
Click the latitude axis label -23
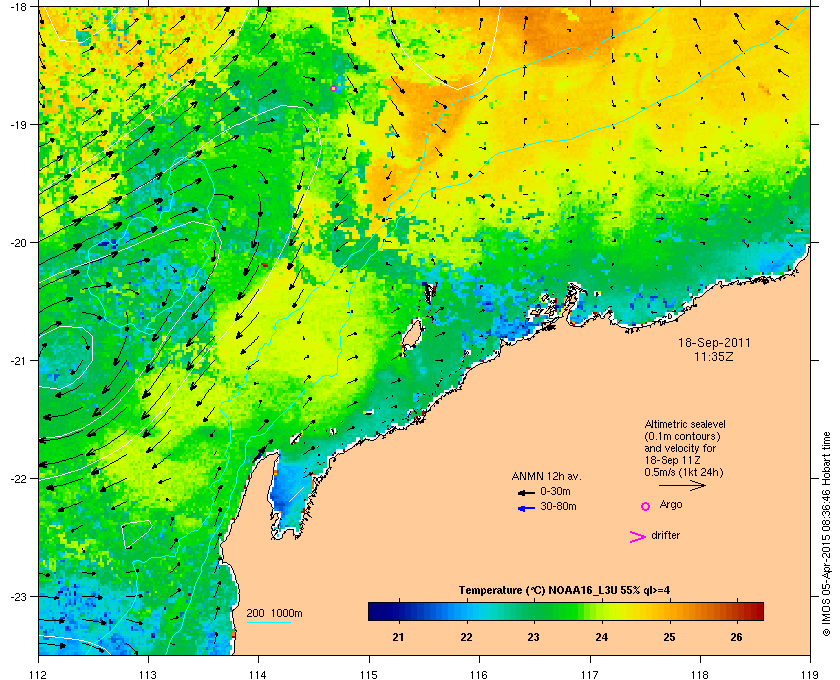(18, 596)
